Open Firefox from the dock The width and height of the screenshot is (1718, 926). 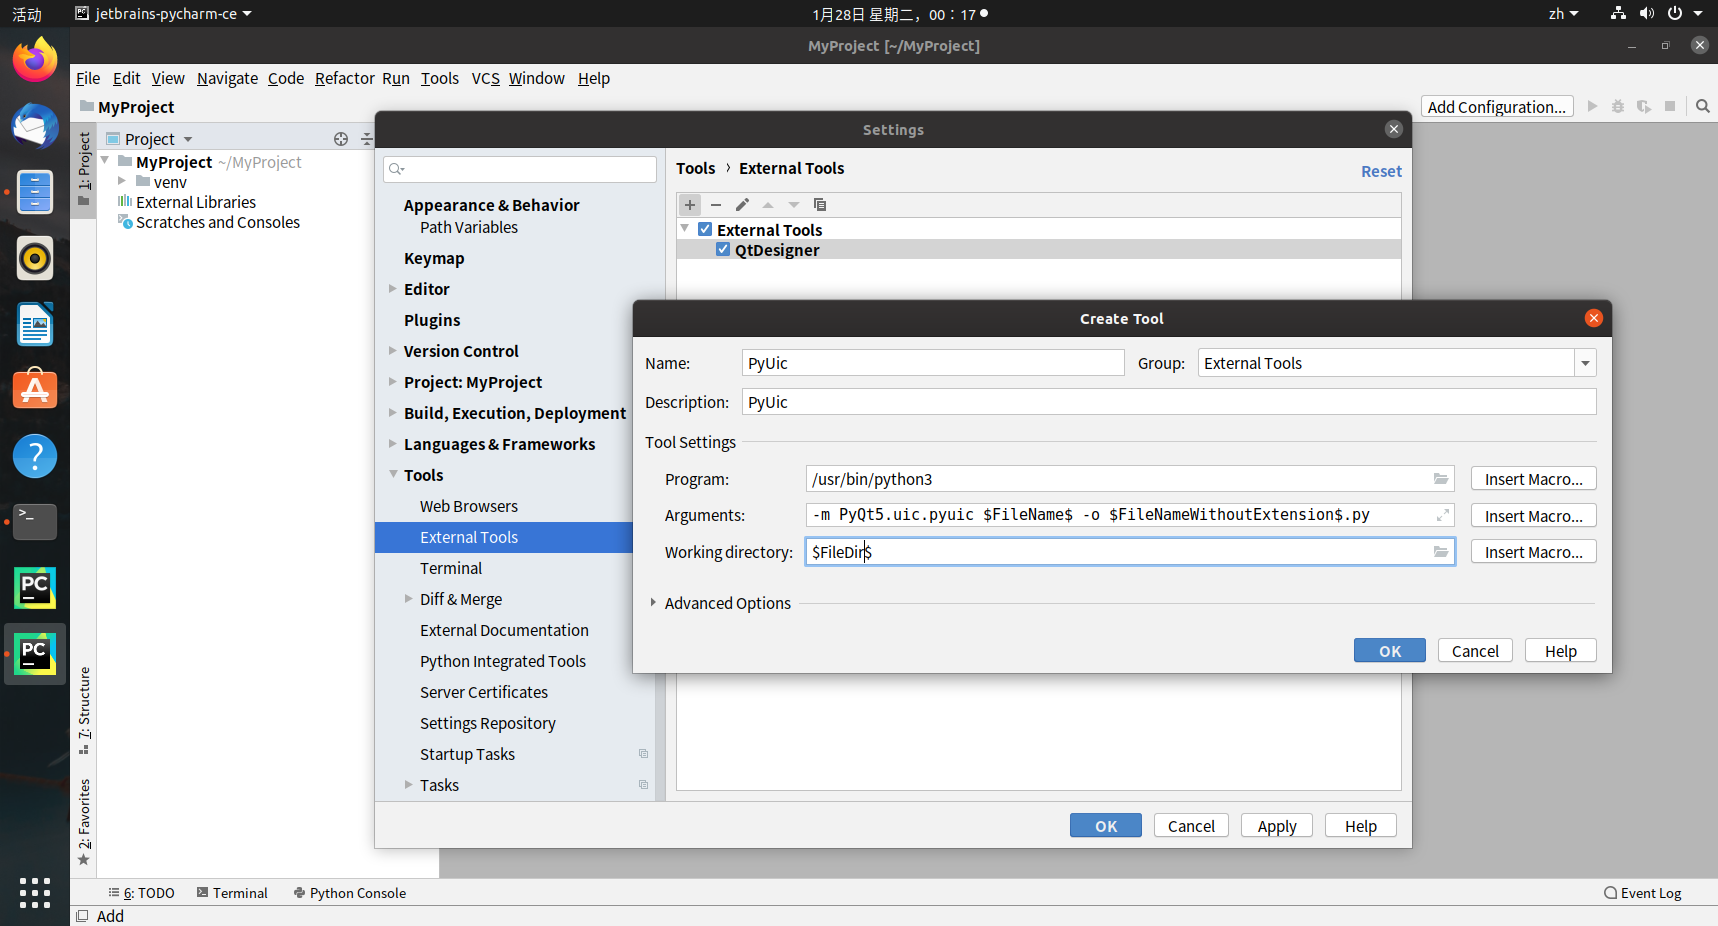[35, 60]
